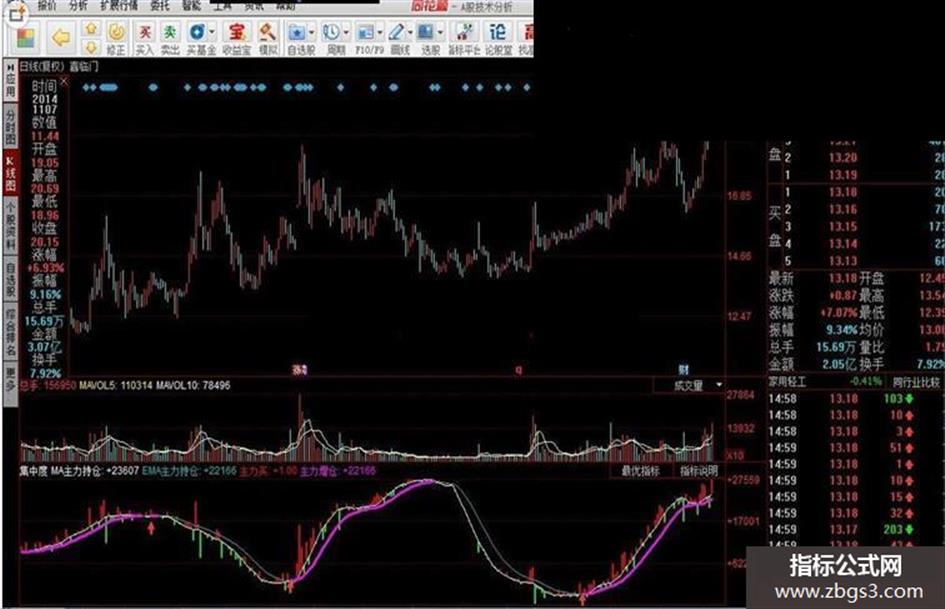The width and height of the screenshot is (945, 609).
Task: Open the 周期 dropdown arrow
Action: click(x=347, y=33)
